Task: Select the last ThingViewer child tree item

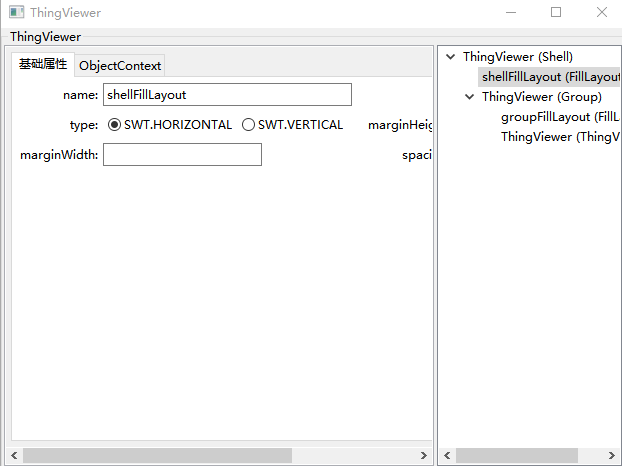Action: pyautogui.click(x=560, y=137)
